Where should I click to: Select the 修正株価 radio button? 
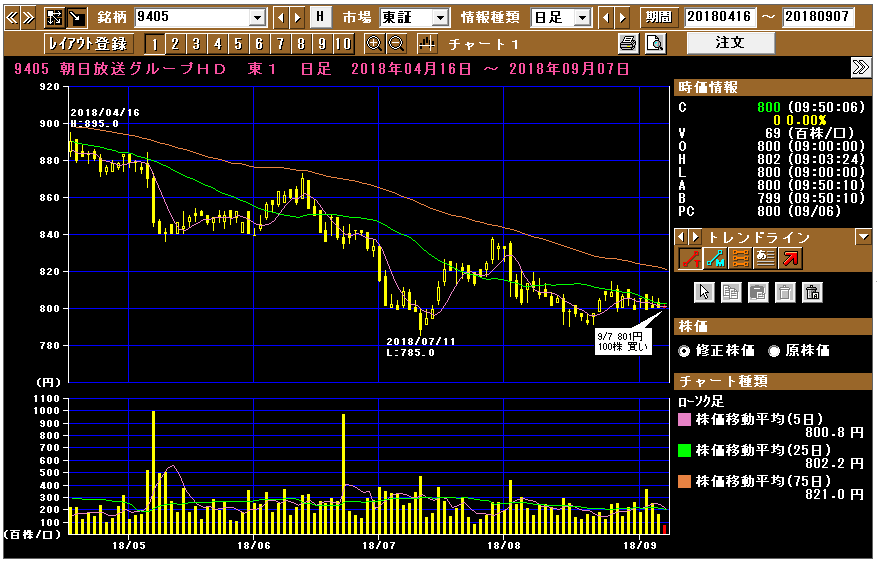pos(684,351)
